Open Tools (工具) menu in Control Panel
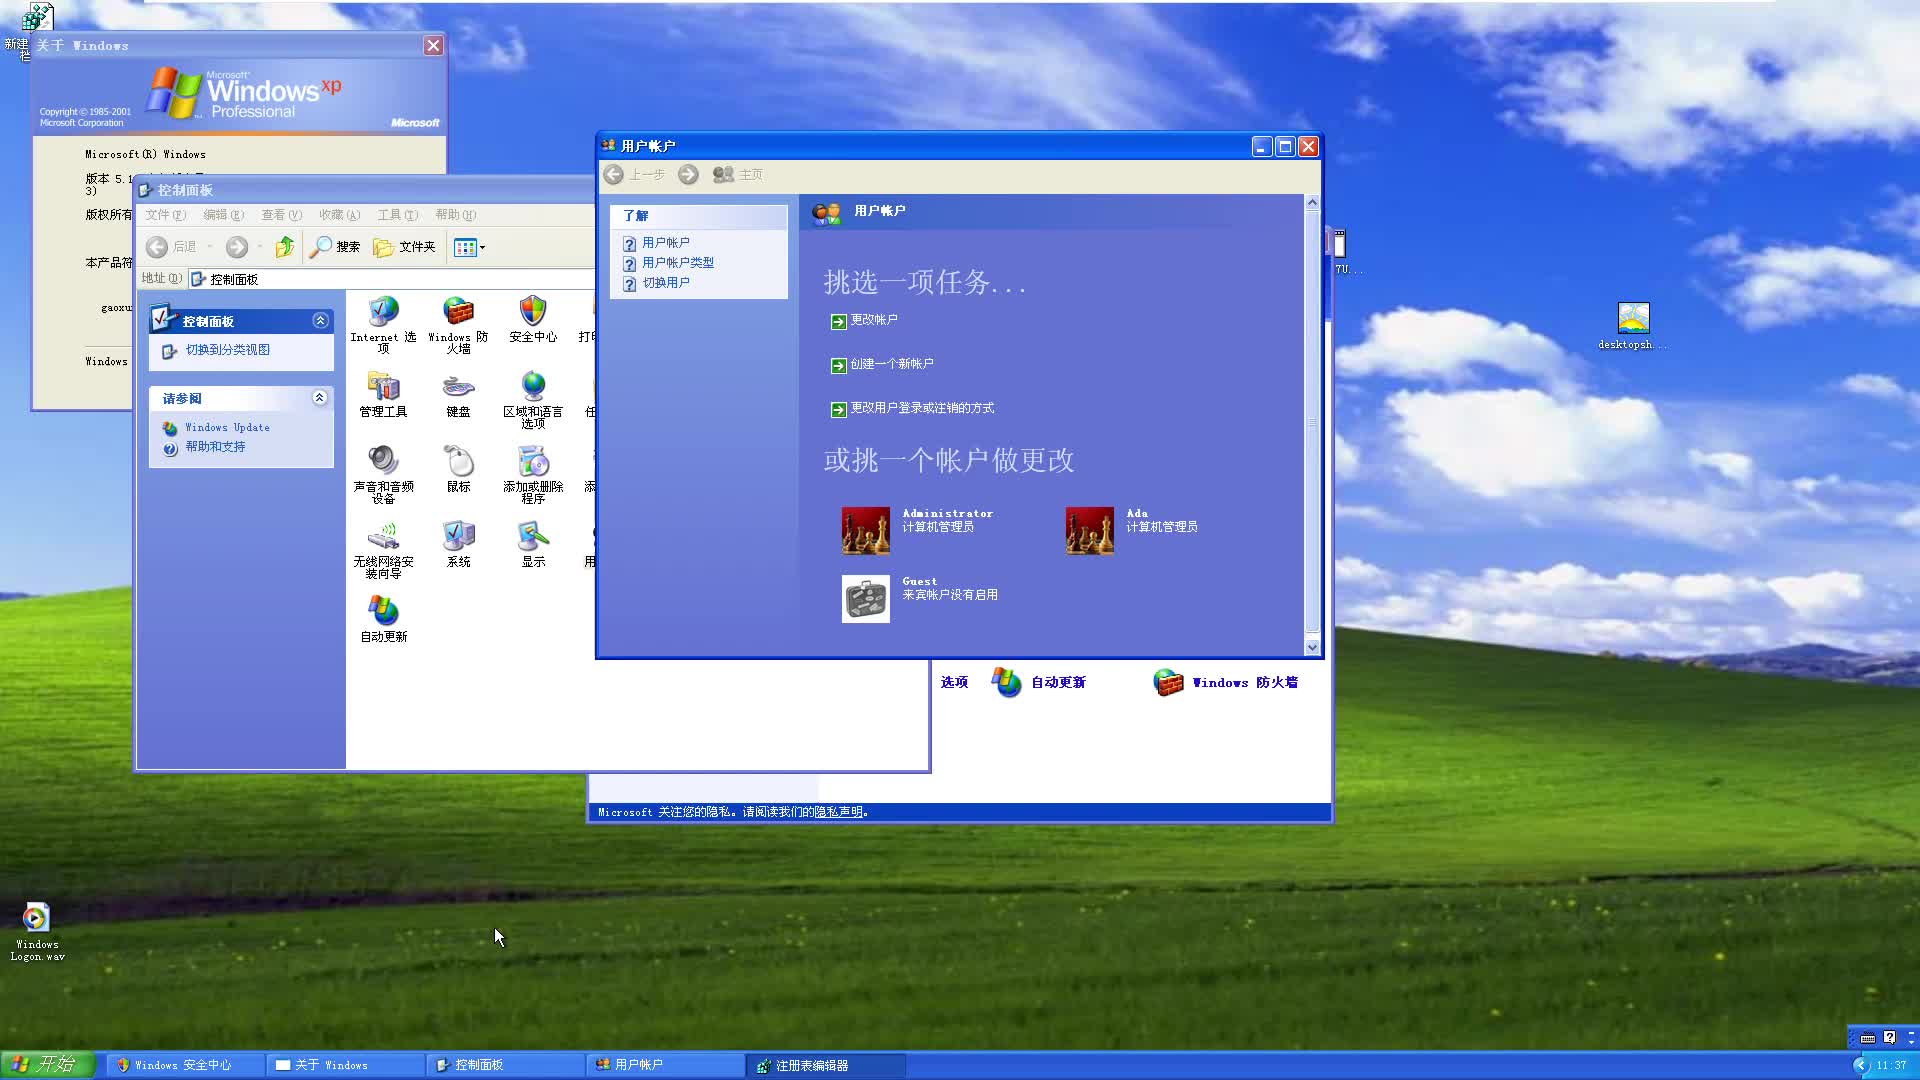The height and width of the screenshot is (1080, 1920). click(x=398, y=215)
